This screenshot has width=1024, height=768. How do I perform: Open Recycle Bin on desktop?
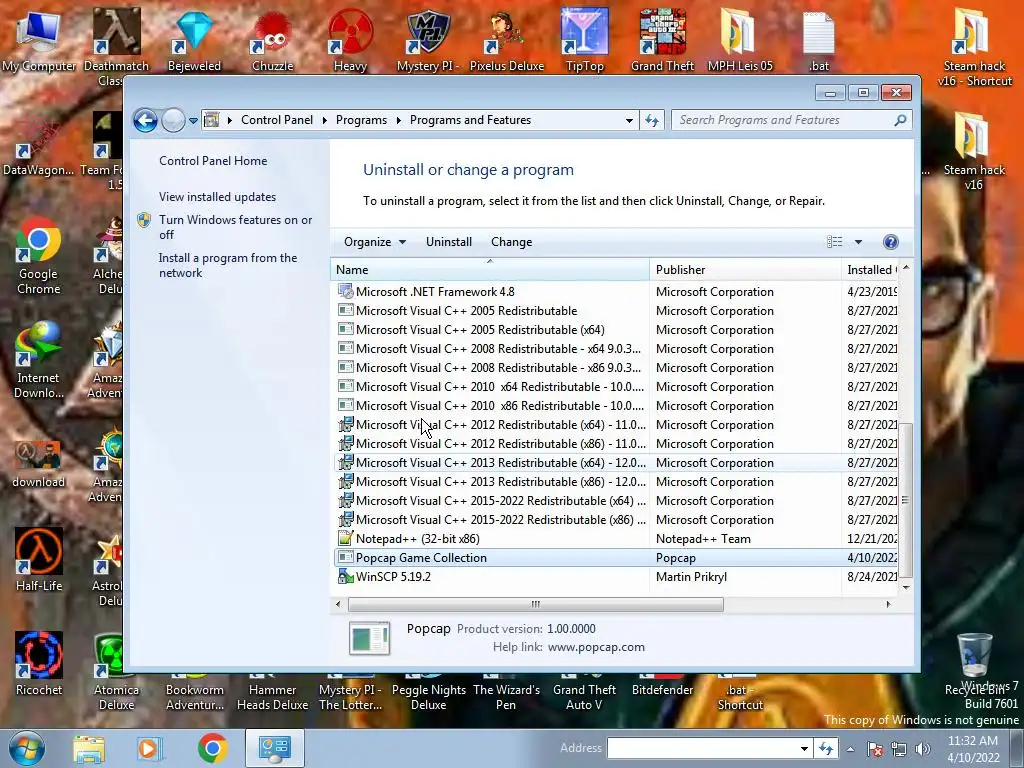point(974,663)
